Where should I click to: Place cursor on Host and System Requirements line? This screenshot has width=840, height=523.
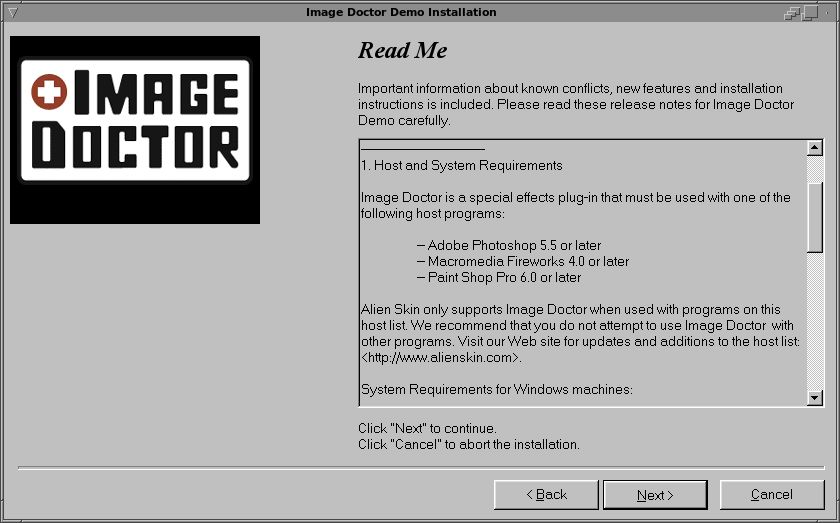462,166
